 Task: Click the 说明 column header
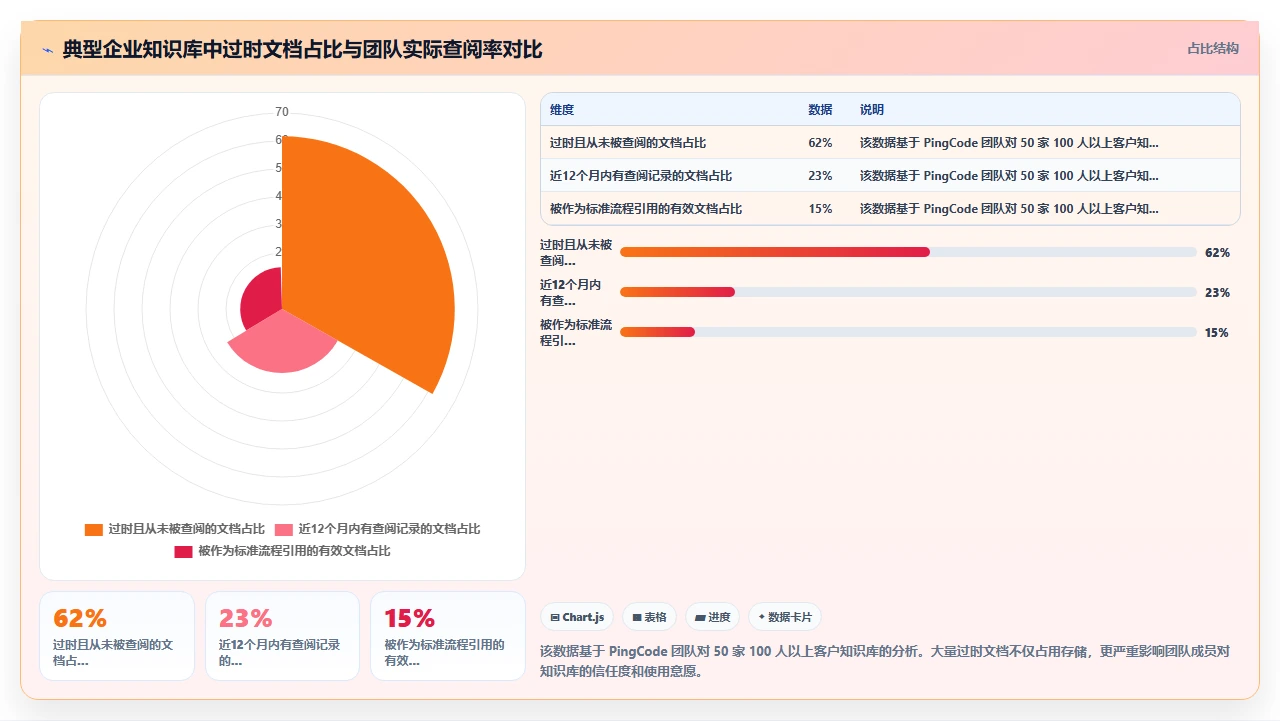872,110
